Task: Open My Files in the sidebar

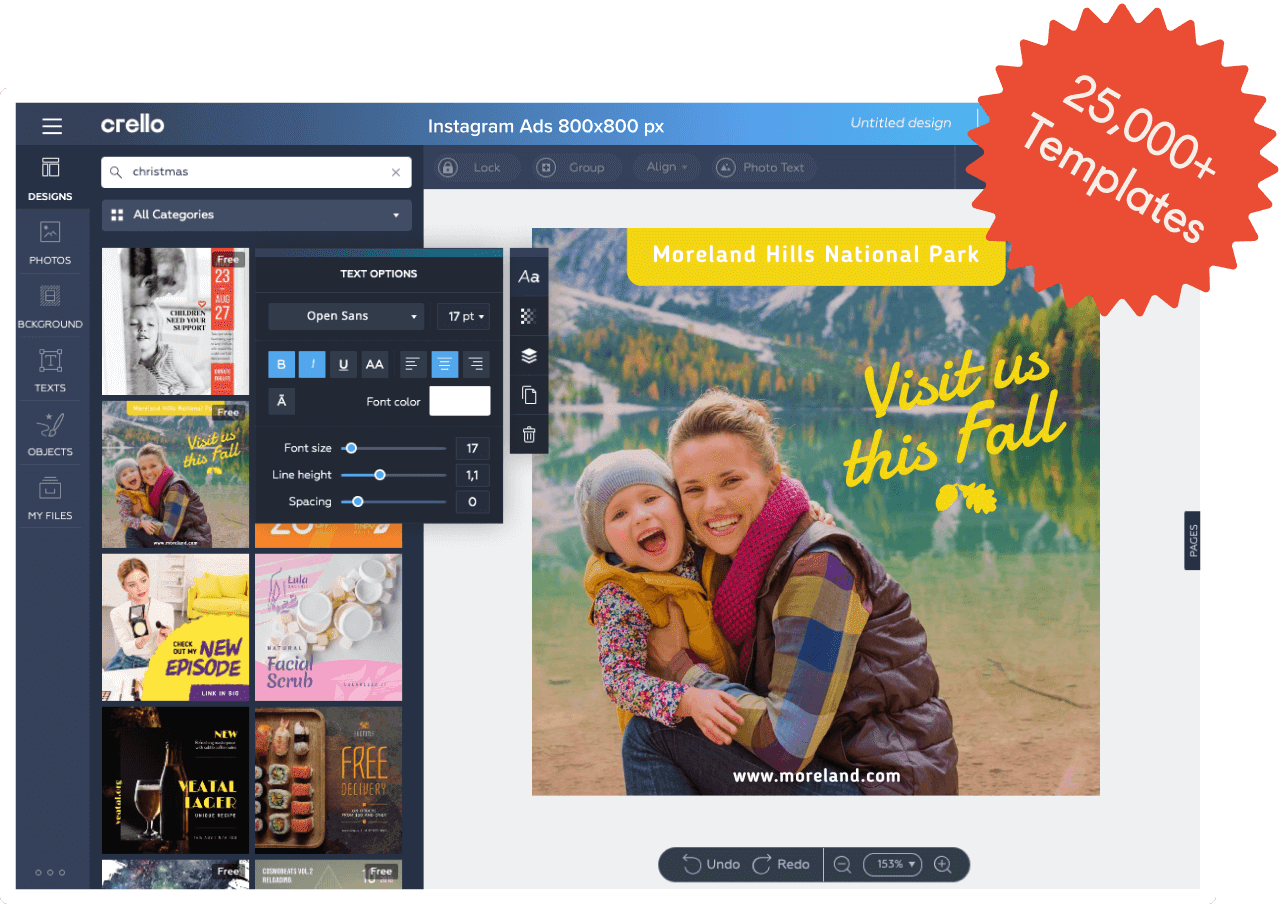Action: pyautogui.click(x=50, y=498)
